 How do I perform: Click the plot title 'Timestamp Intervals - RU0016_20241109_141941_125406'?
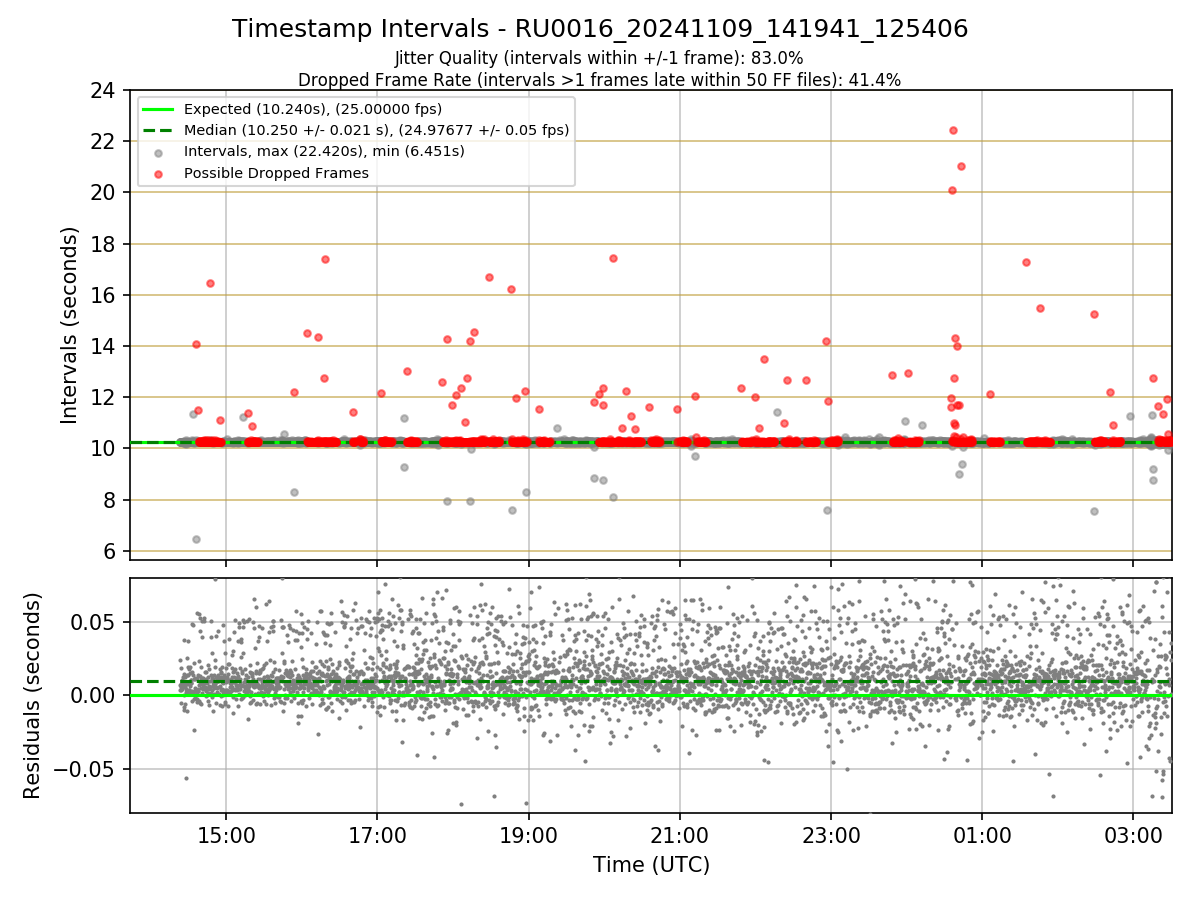[x=600, y=29]
